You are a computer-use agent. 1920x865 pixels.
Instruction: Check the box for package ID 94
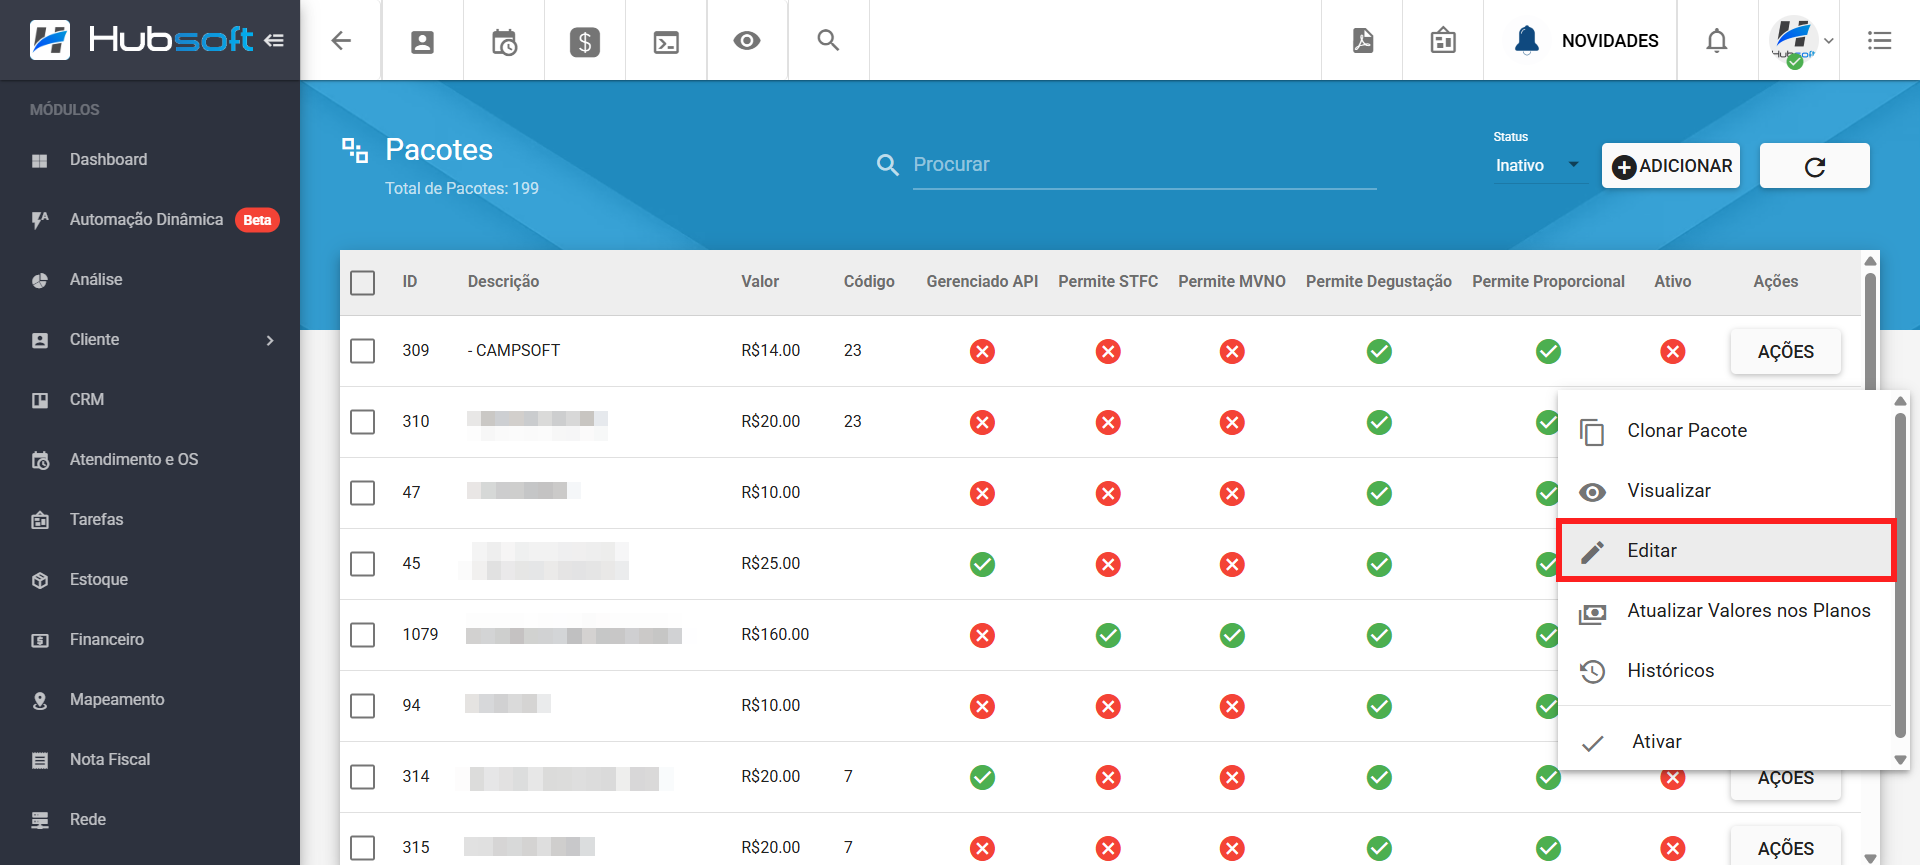(x=363, y=706)
